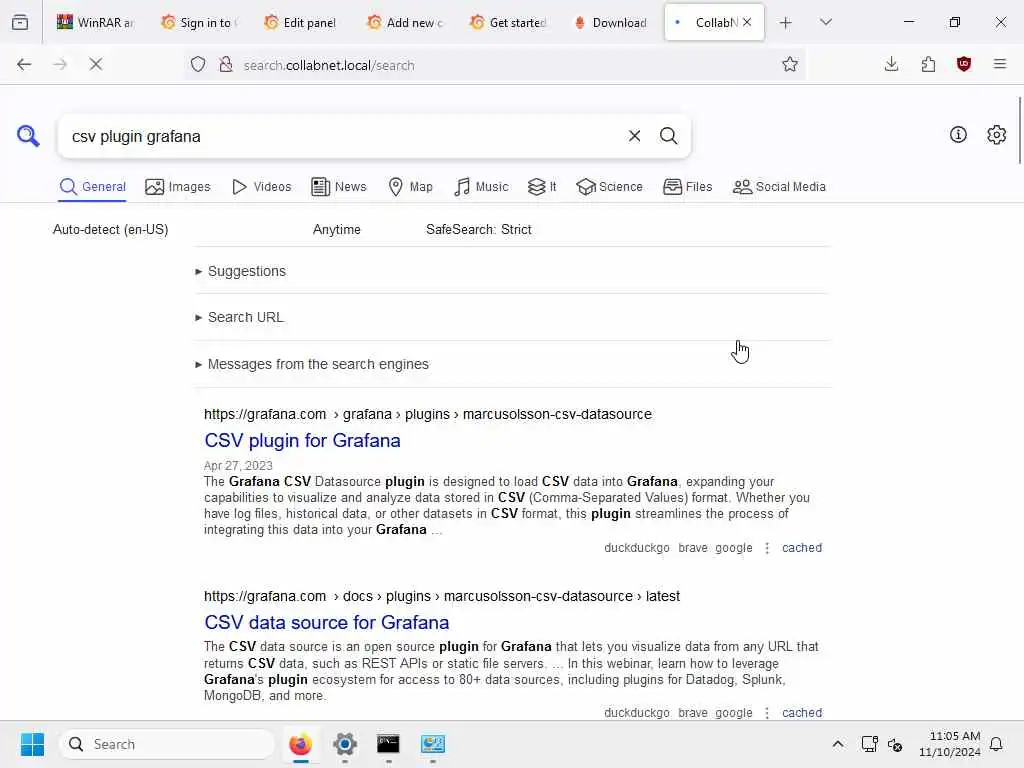Open CSV plugin for Grafana result
1024x768 pixels.
(302, 441)
